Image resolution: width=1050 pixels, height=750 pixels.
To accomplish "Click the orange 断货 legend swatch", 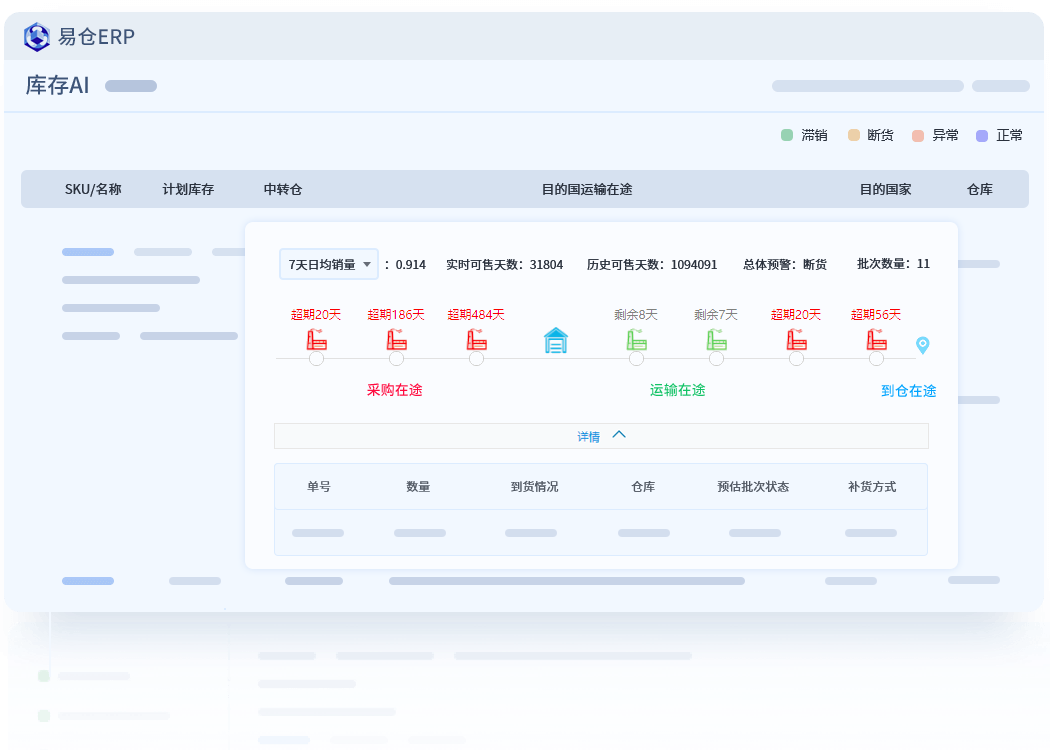I will tap(854, 135).
